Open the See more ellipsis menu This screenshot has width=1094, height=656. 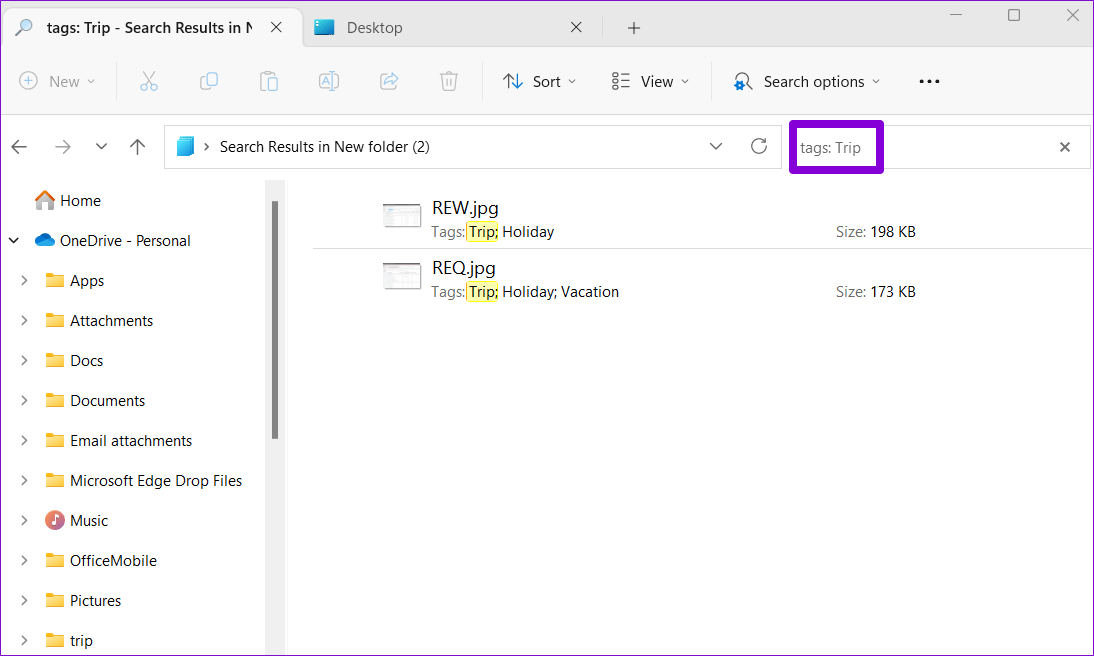[929, 81]
